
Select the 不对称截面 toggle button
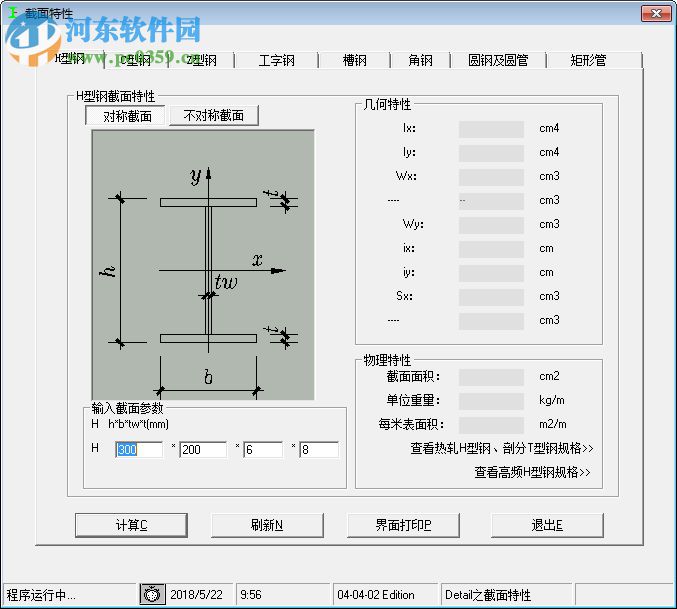[214, 116]
